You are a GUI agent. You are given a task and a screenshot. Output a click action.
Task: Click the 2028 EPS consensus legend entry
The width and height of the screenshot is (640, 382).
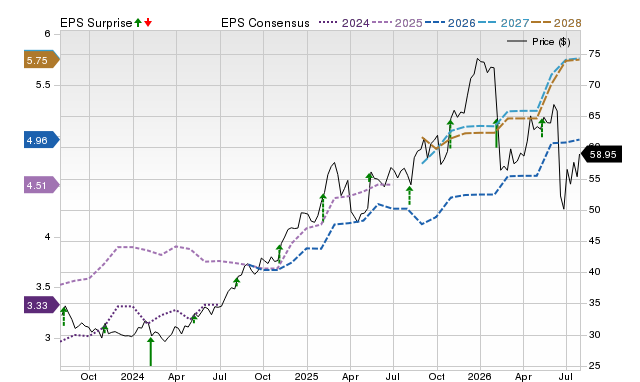(x=556, y=23)
